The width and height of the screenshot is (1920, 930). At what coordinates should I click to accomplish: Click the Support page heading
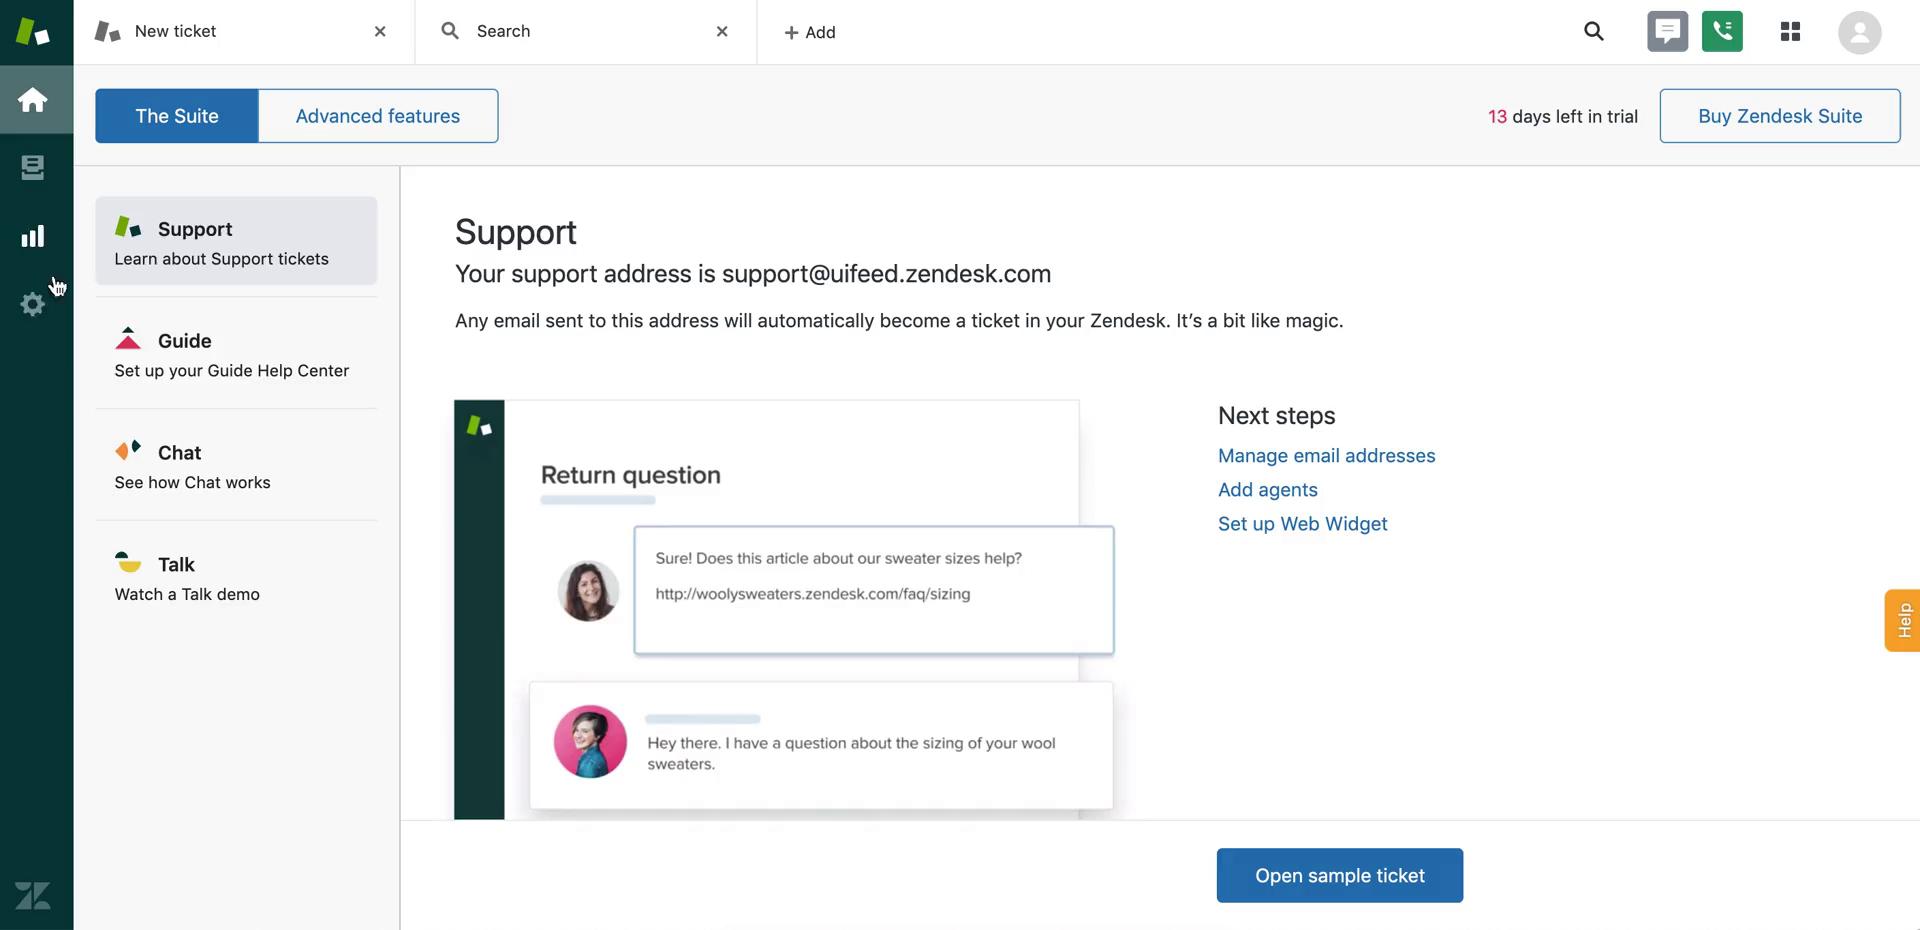pyautogui.click(x=516, y=232)
